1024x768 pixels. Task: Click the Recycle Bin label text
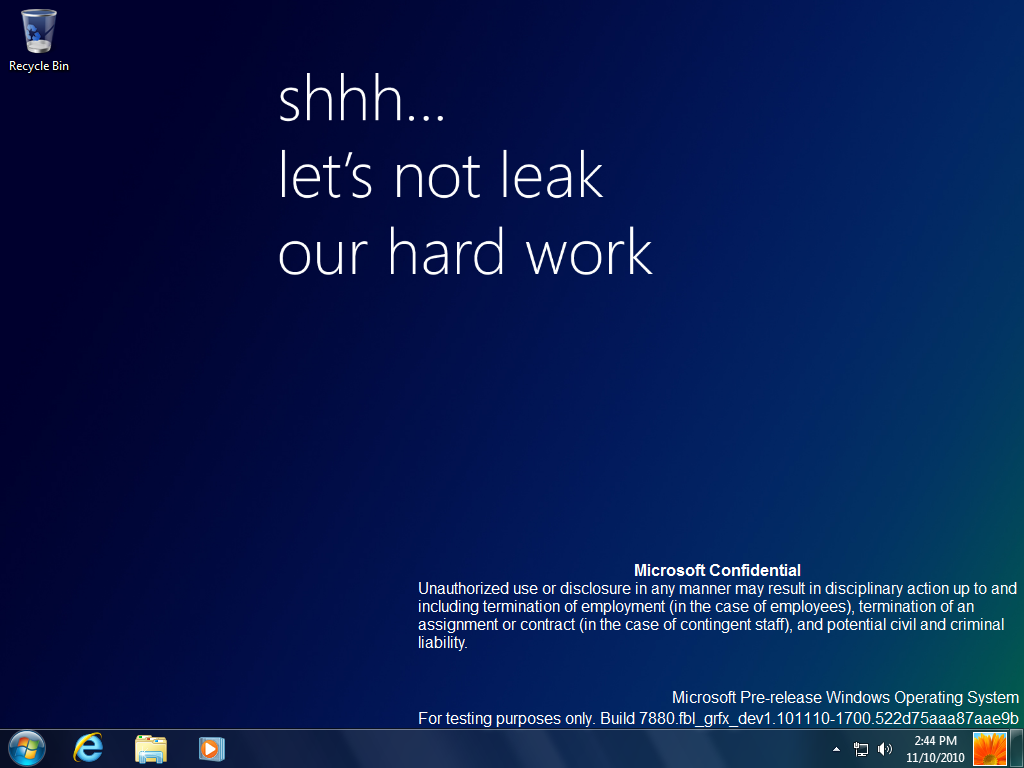39,66
